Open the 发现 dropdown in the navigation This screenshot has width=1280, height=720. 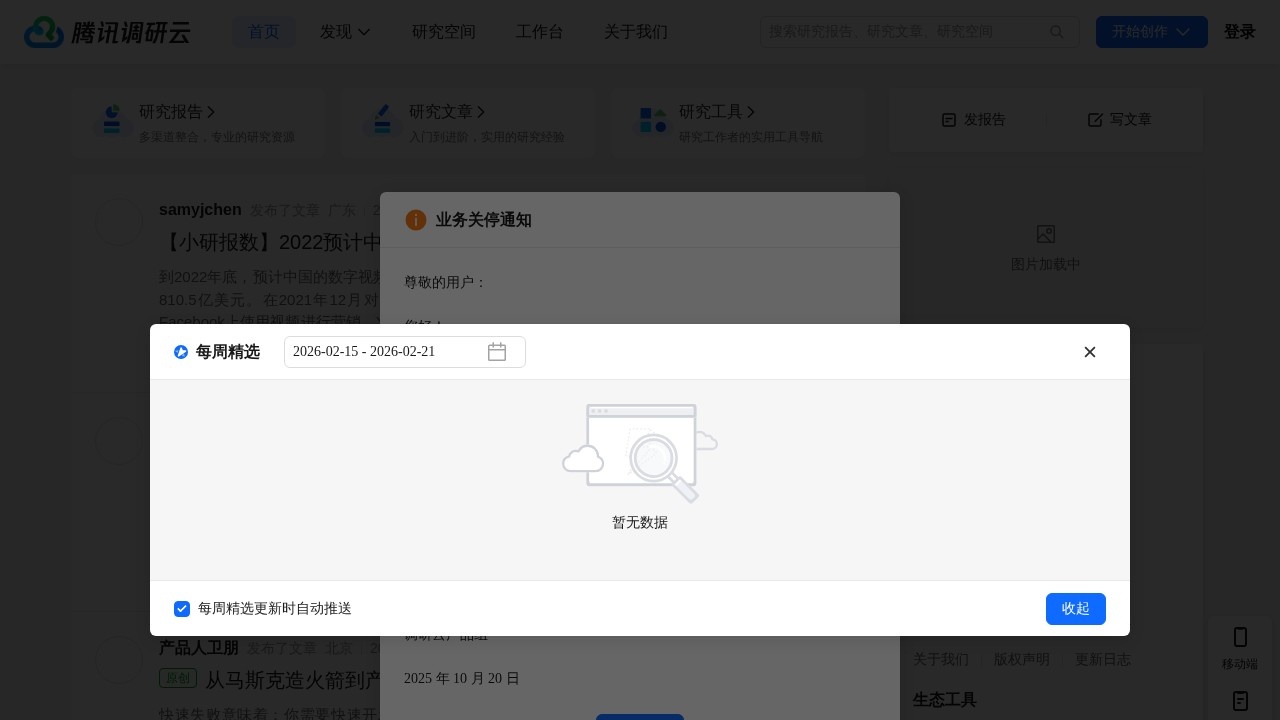tap(345, 32)
